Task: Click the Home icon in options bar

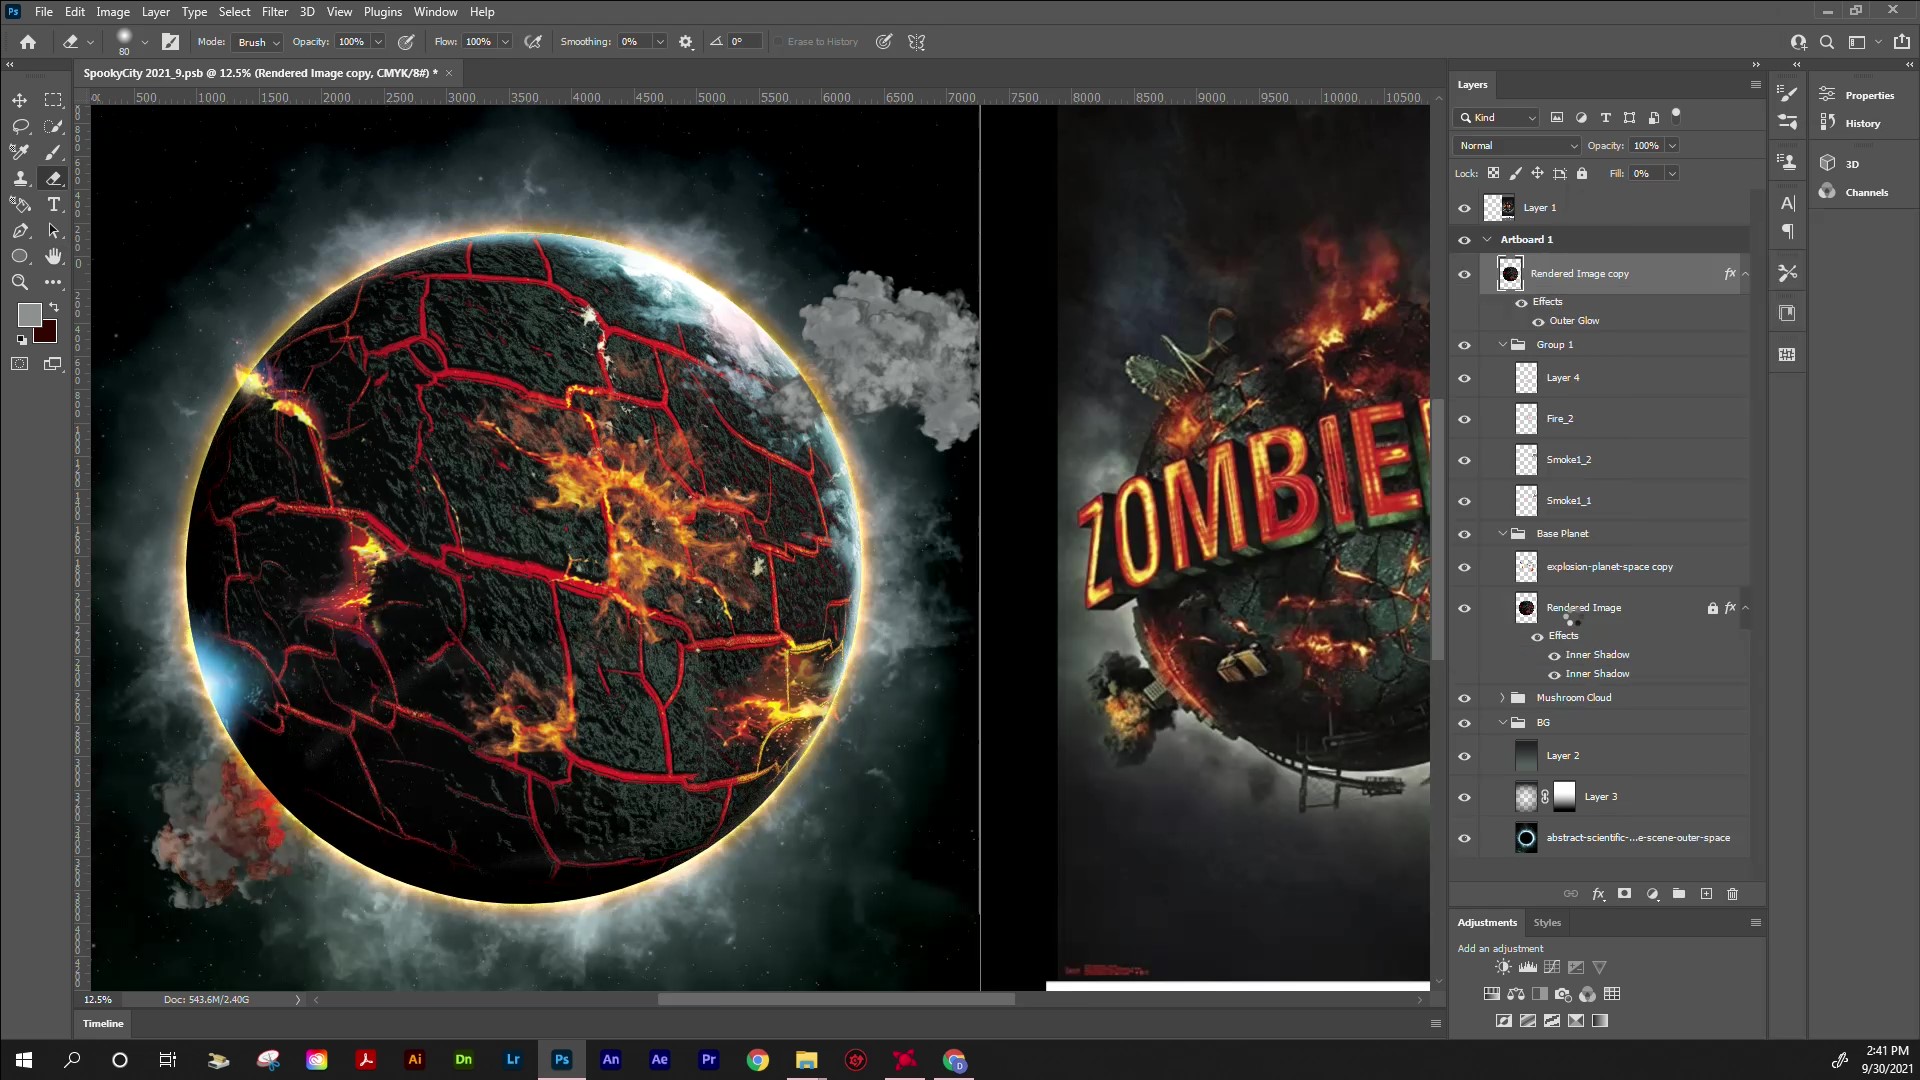Action: click(28, 42)
